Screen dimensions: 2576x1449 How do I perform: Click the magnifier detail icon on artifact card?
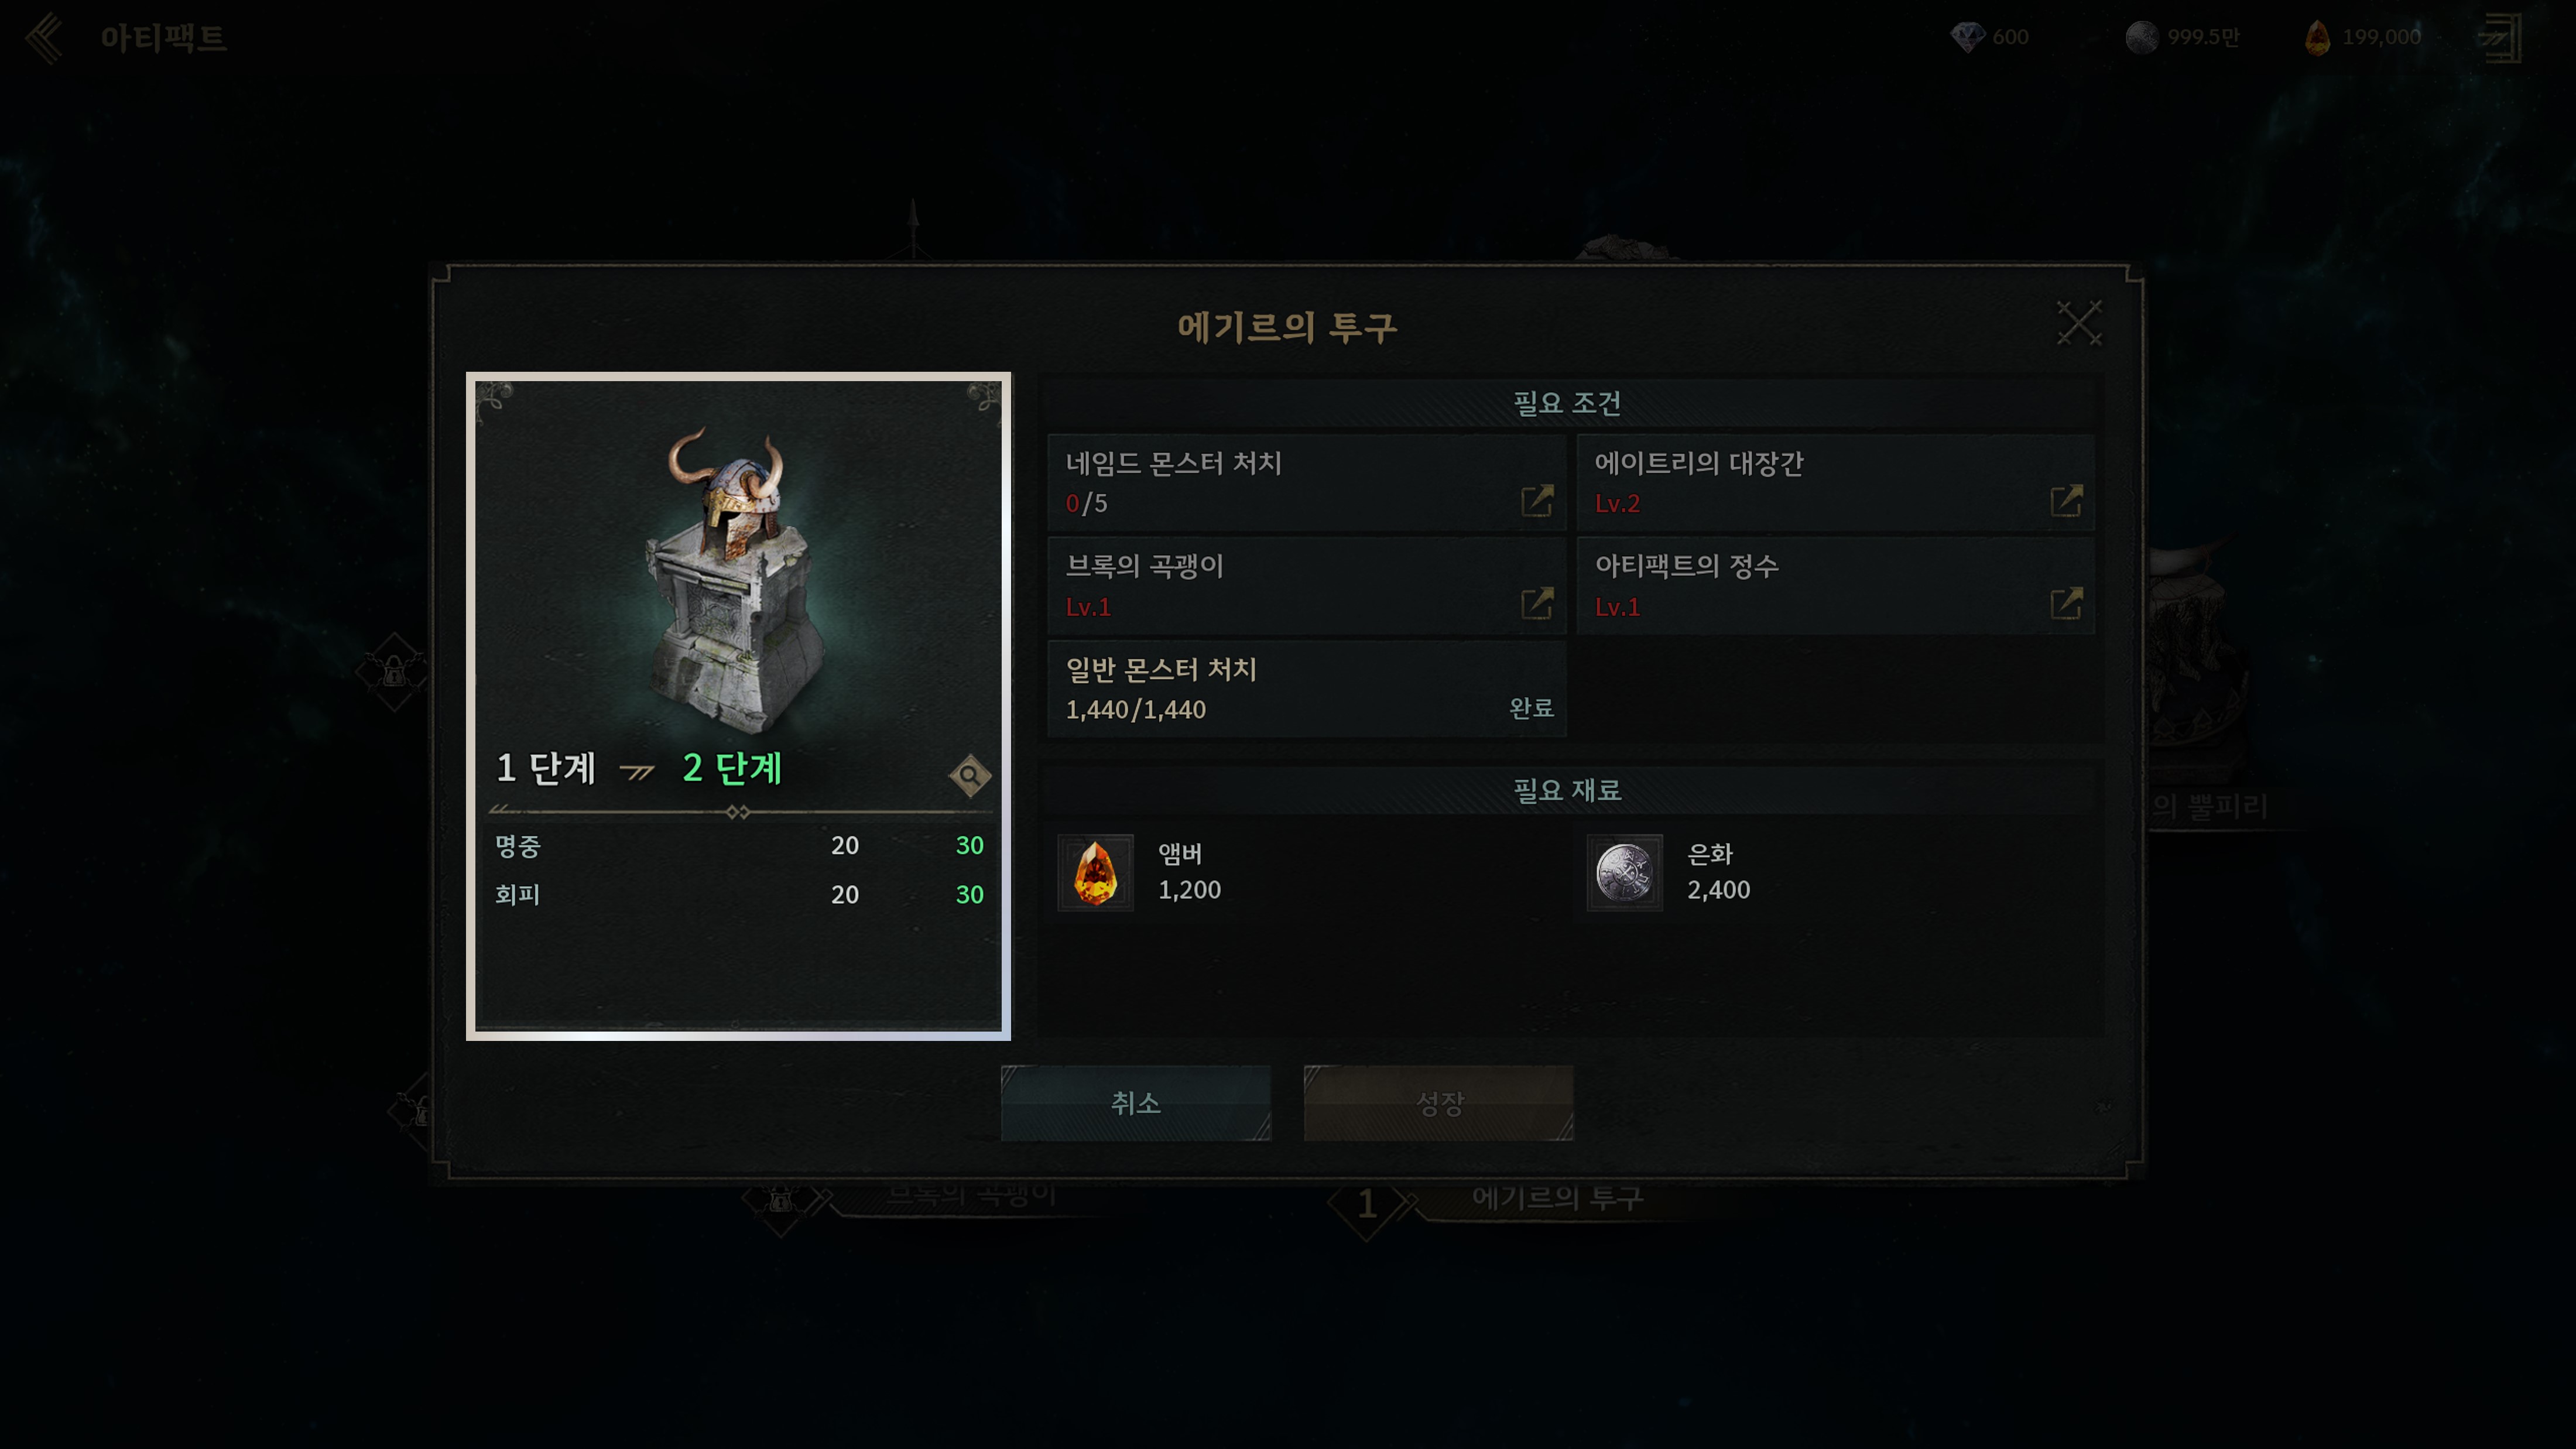969,775
